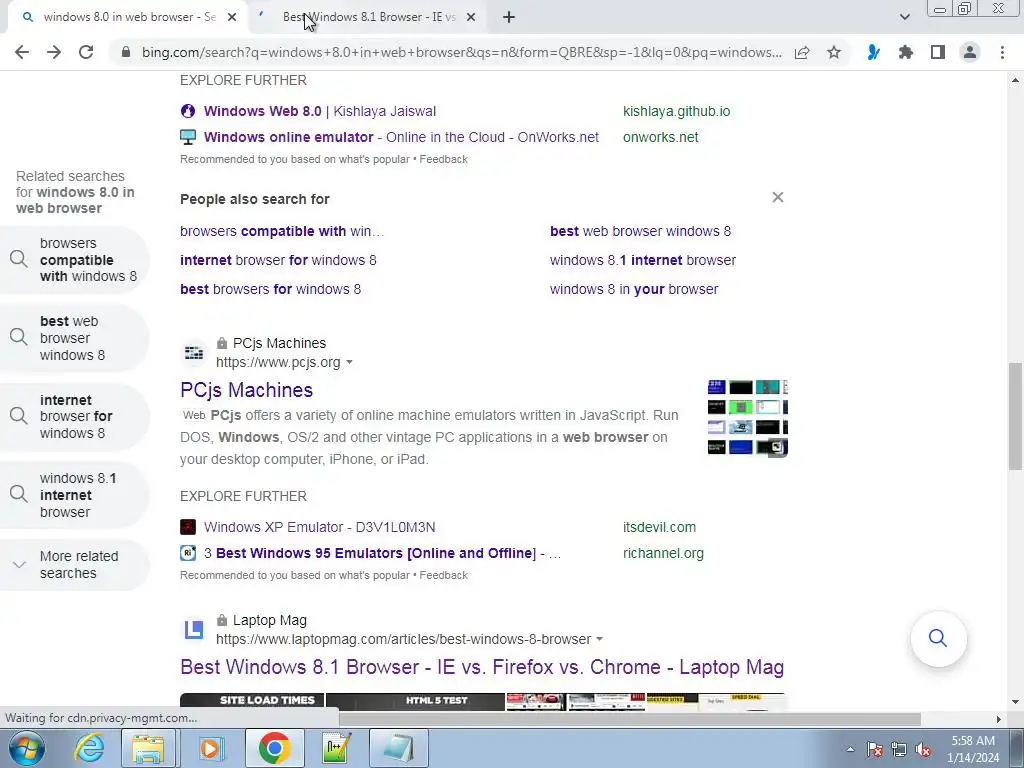Search 'windows 8.1 internet browser' in People also search
Viewport: 1024px width, 768px height.
coord(643,260)
